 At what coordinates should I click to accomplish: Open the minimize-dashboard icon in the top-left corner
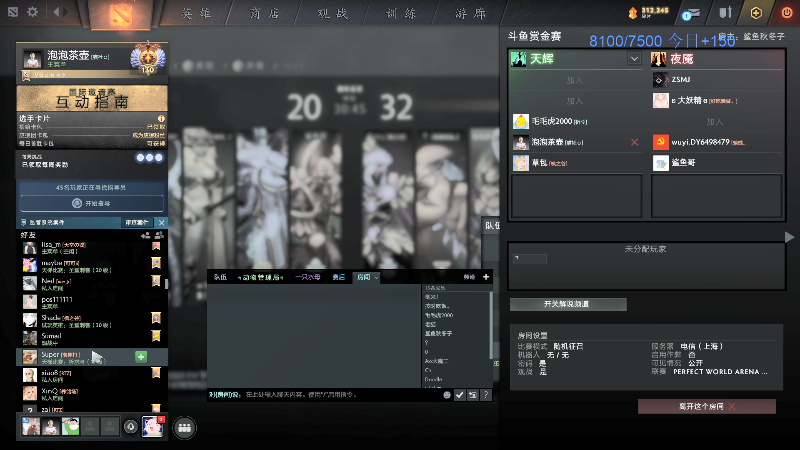[13, 12]
